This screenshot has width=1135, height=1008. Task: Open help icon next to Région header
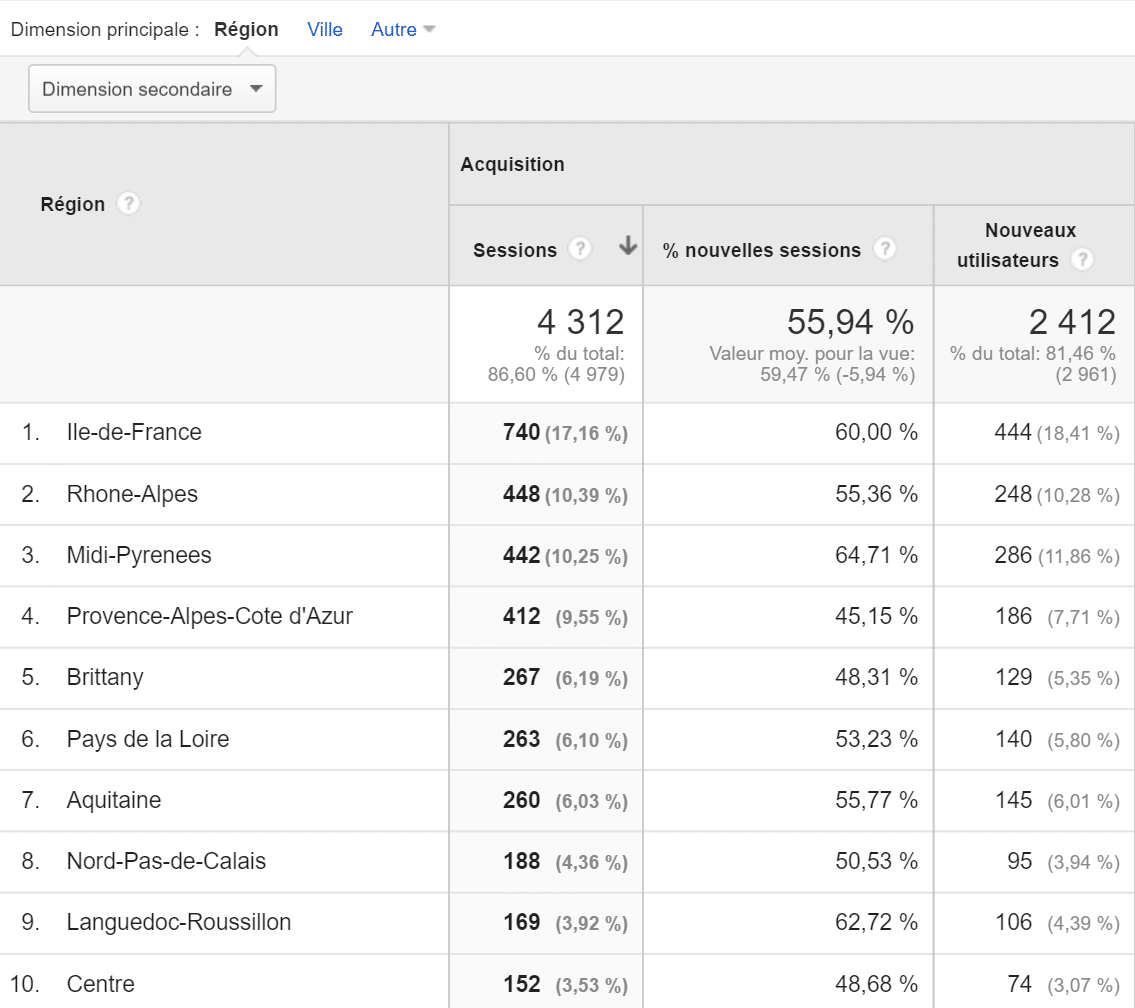[x=128, y=203]
